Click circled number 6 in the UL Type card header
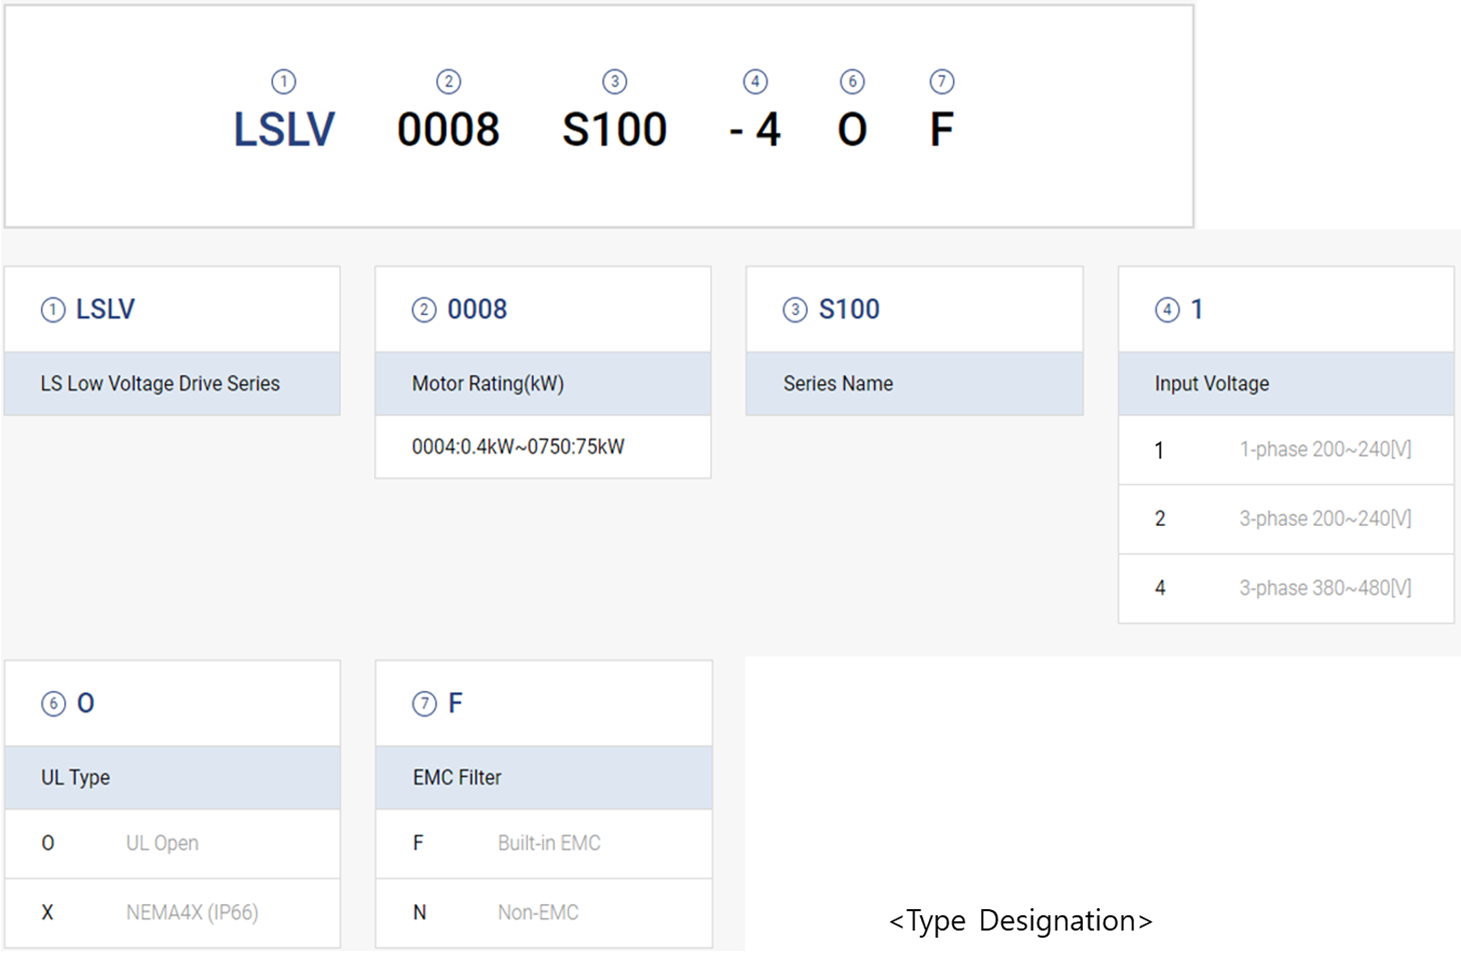1461x955 pixels. point(53,704)
